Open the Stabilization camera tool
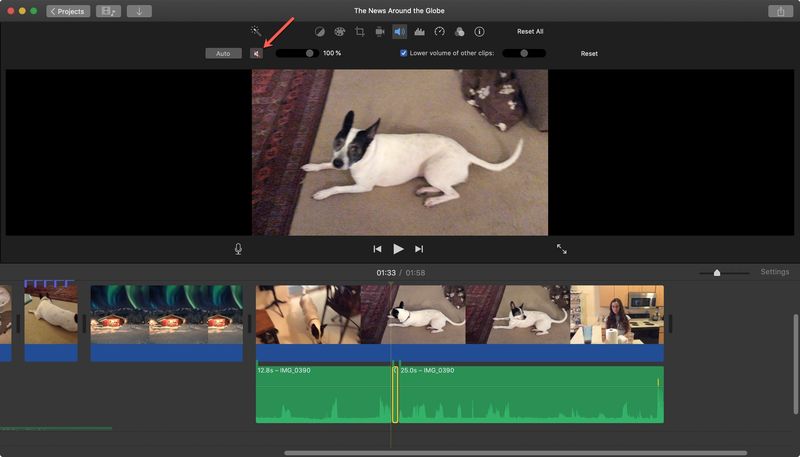Image resolution: width=800 pixels, height=457 pixels. (x=380, y=32)
